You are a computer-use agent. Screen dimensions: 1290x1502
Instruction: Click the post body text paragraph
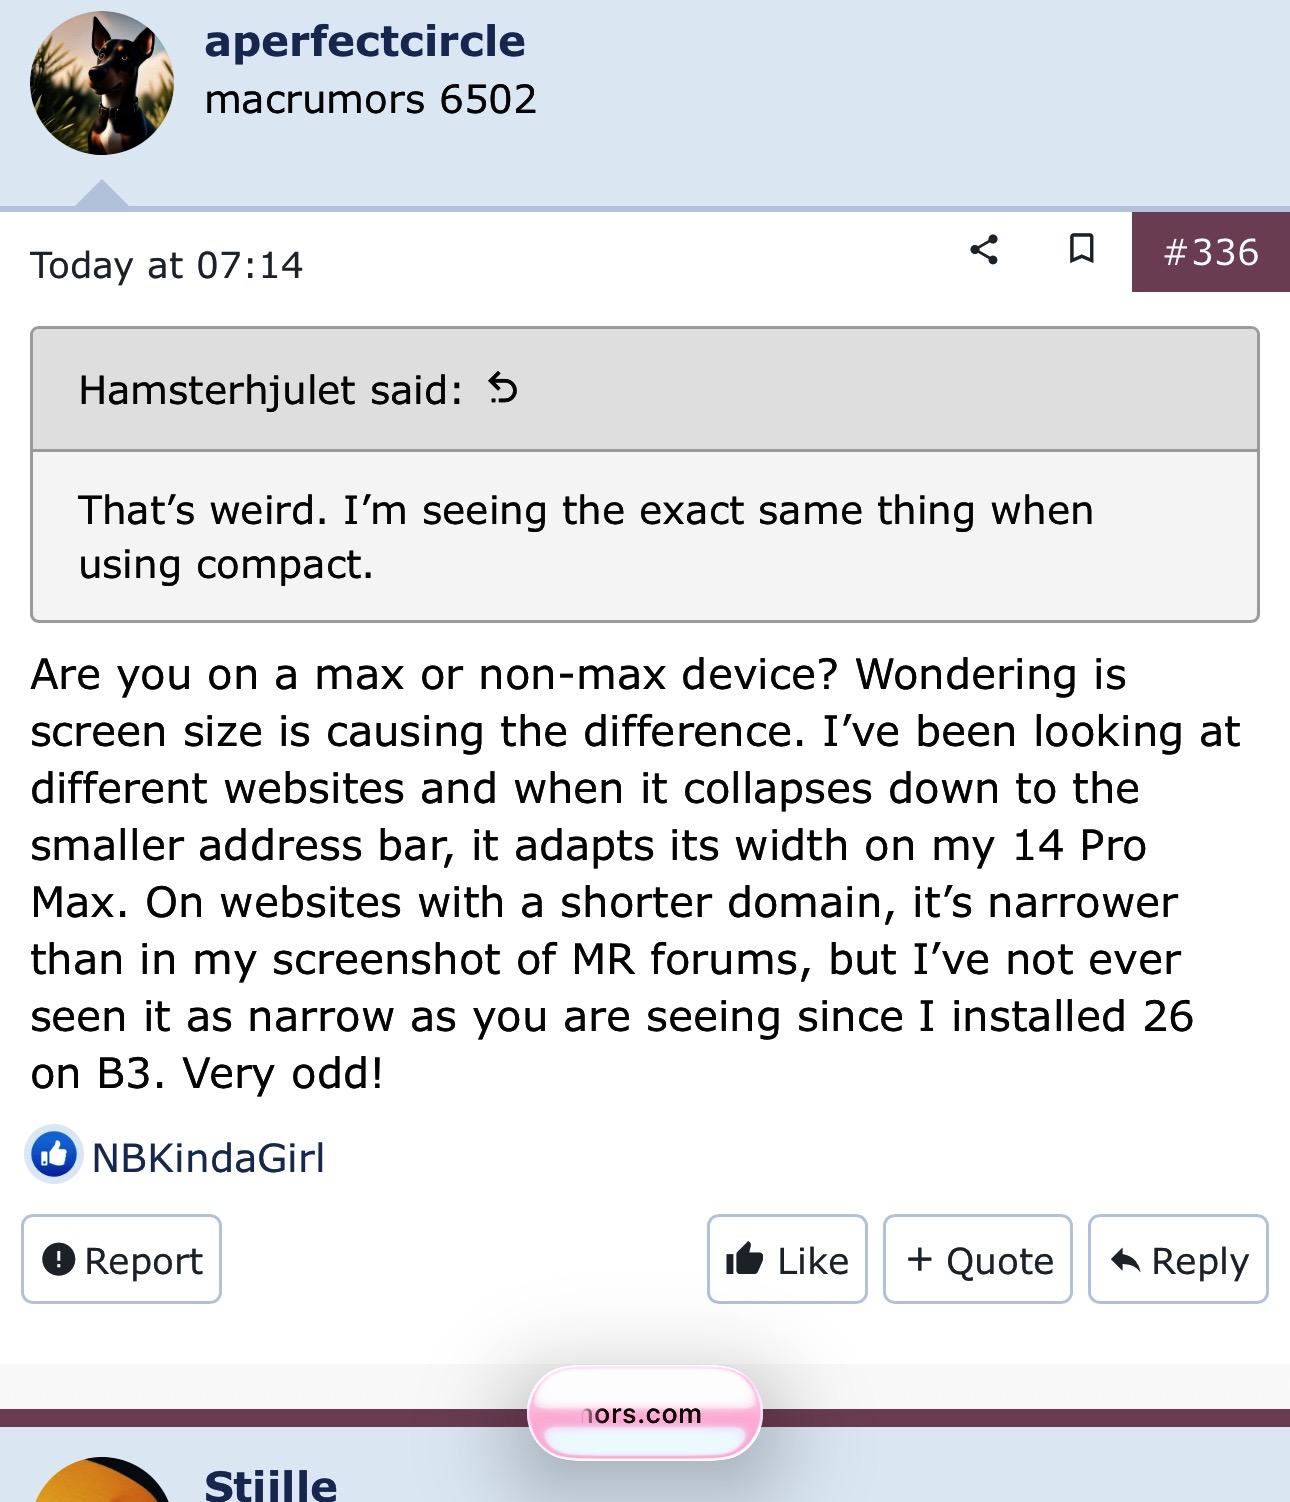pos(635,874)
